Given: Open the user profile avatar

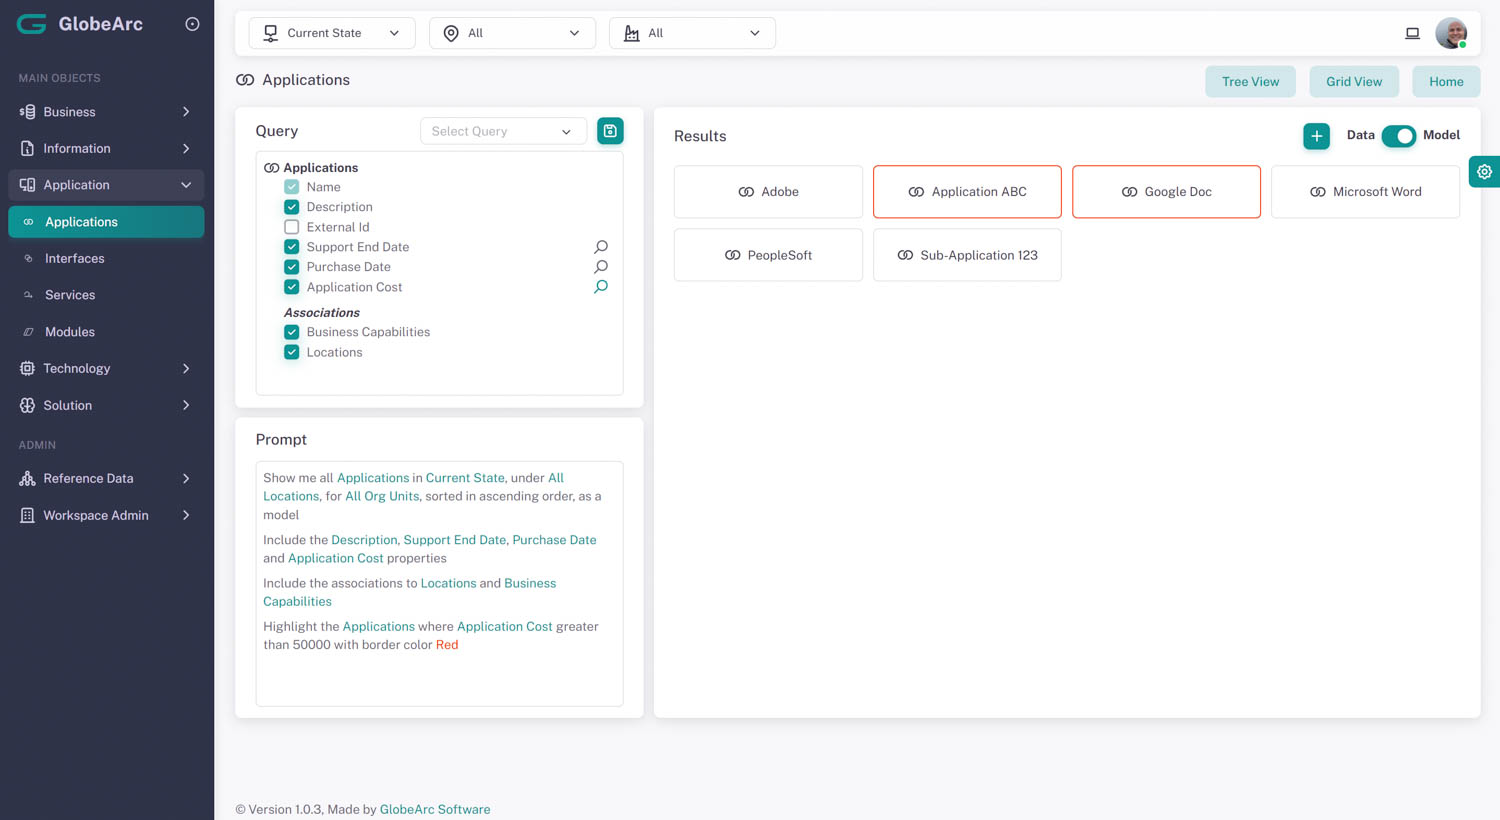Looking at the screenshot, I should pyautogui.click(x=1450, y=33).
